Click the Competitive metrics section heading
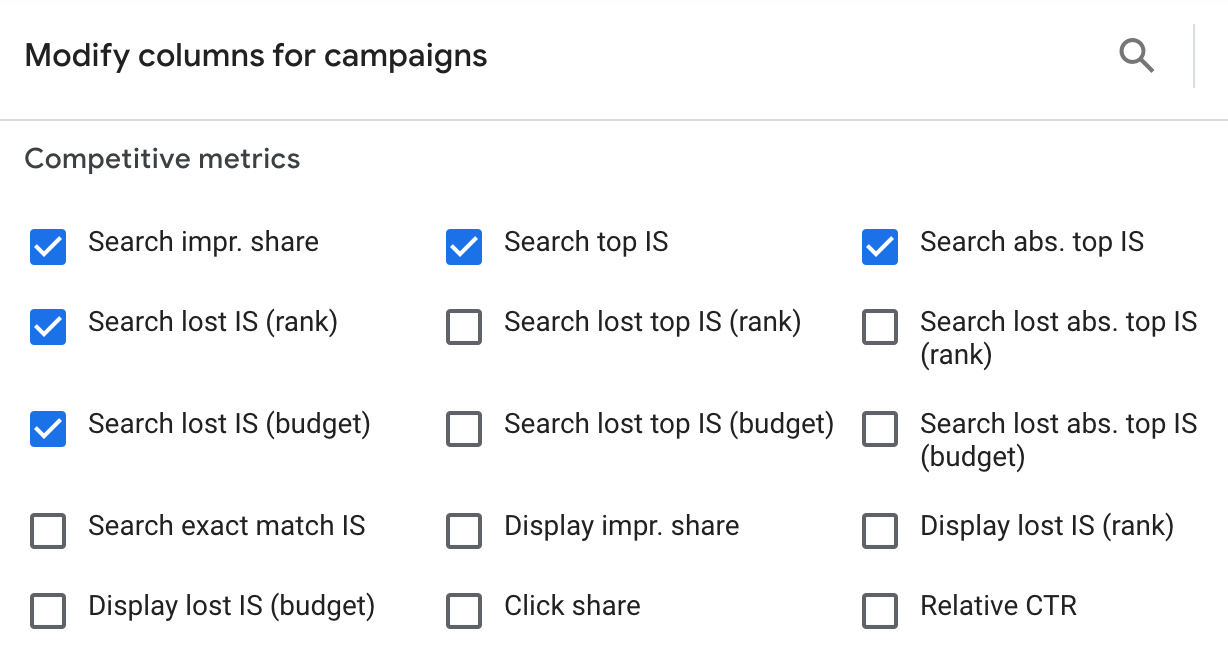 tap(162, 159)
